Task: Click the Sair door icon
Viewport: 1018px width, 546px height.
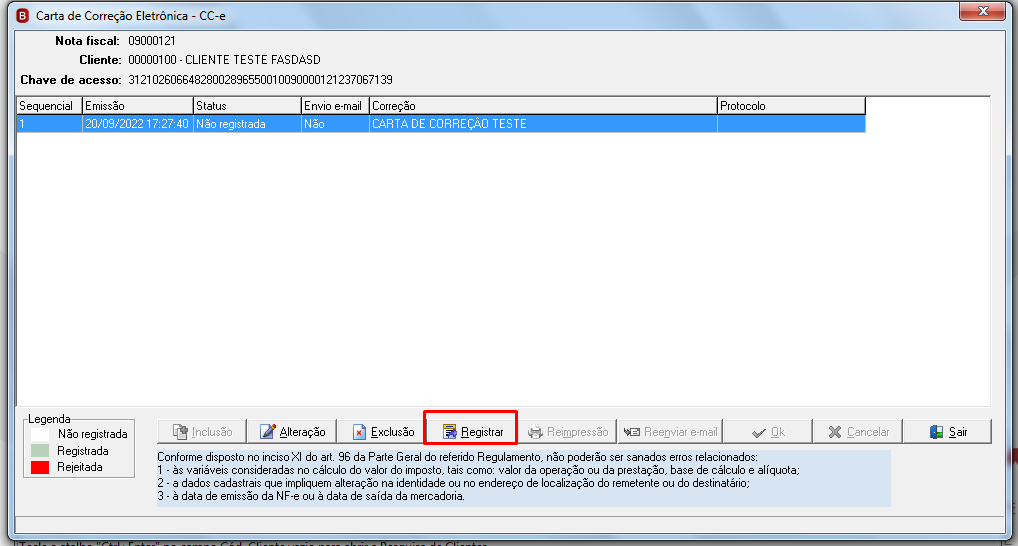Action: pyautogui.click(x=936, y=432)
